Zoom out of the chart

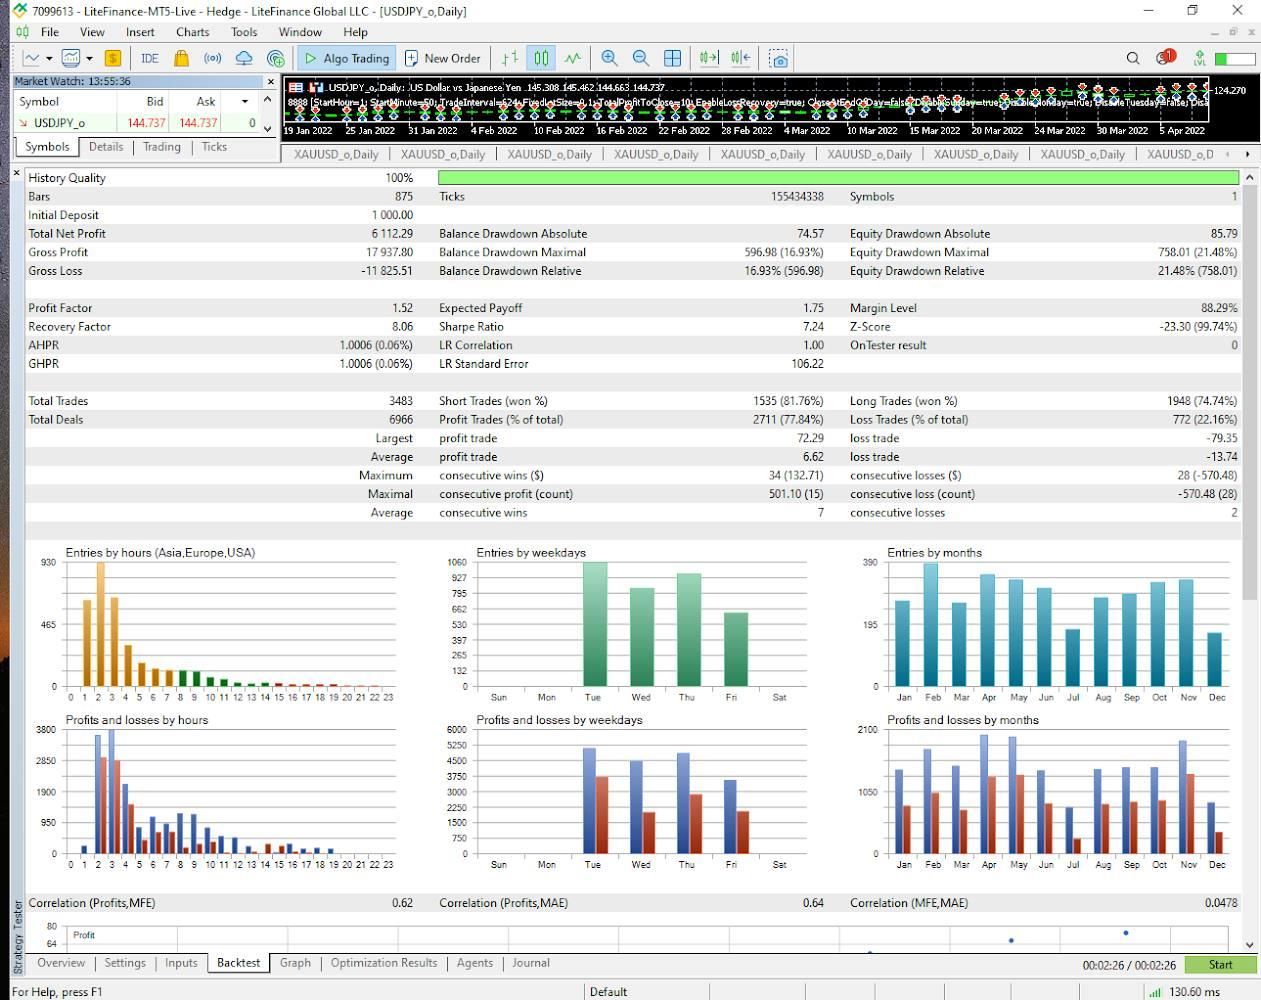click(641, 58)
